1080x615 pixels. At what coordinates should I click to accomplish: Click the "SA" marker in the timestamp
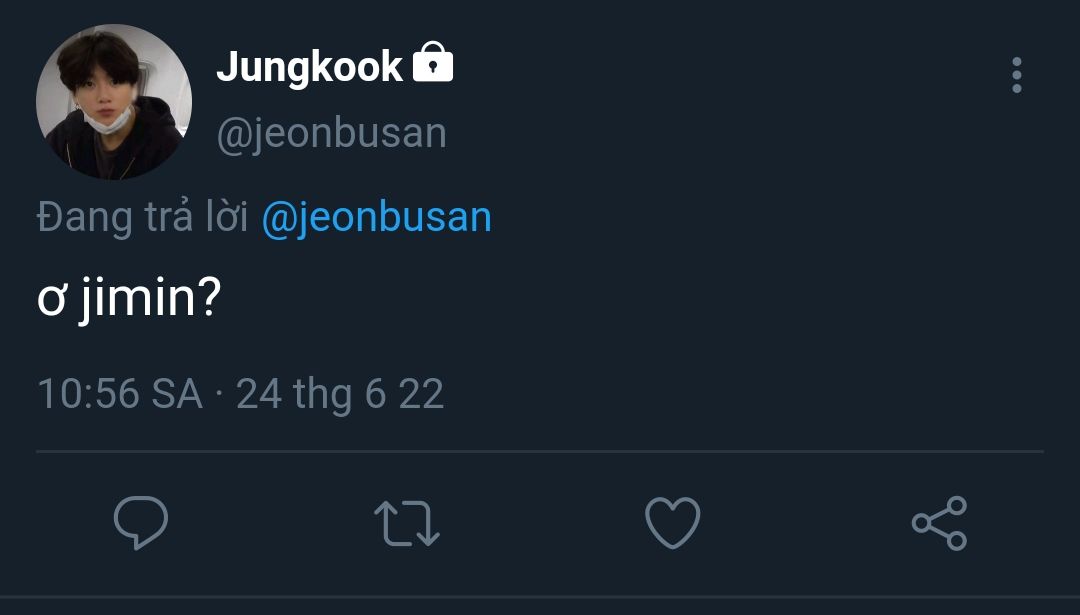pos(177,394)
